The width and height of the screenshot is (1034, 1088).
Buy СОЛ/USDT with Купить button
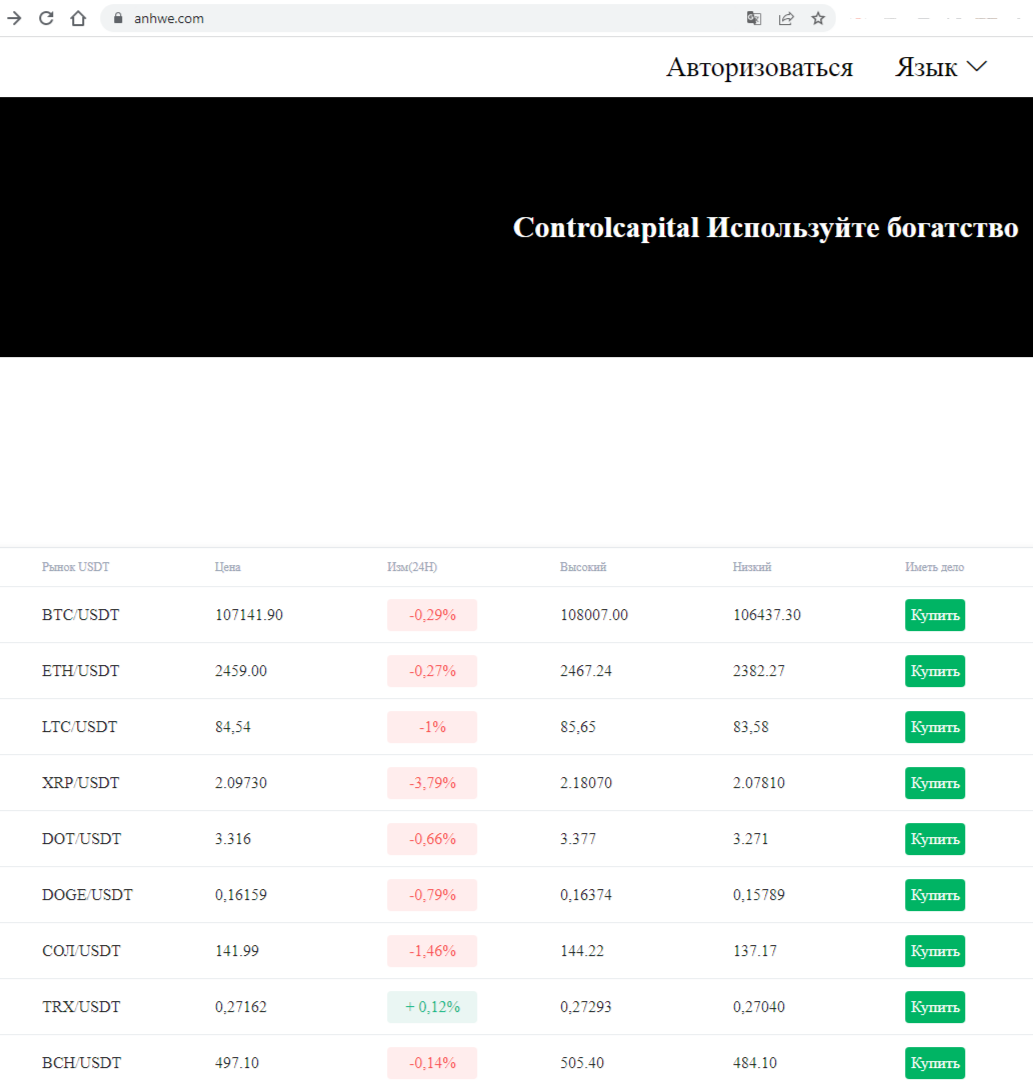935,951
